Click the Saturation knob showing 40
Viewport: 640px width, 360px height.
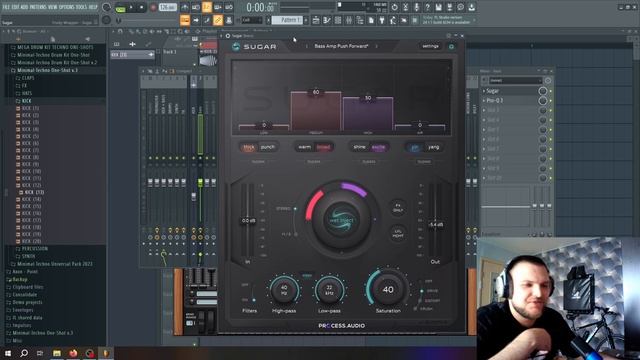[388, 289]
